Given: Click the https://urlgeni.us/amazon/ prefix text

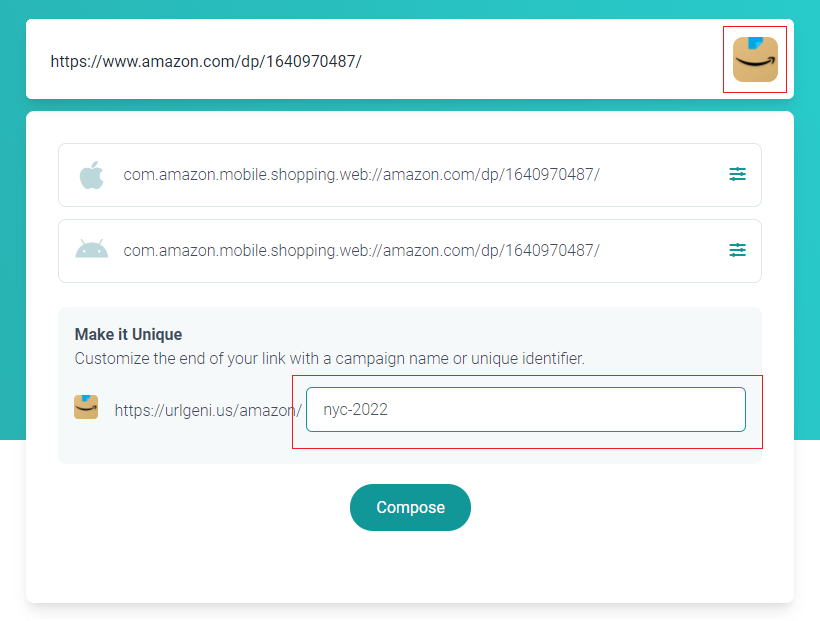Looking at the screenshot, I should 208,411.
